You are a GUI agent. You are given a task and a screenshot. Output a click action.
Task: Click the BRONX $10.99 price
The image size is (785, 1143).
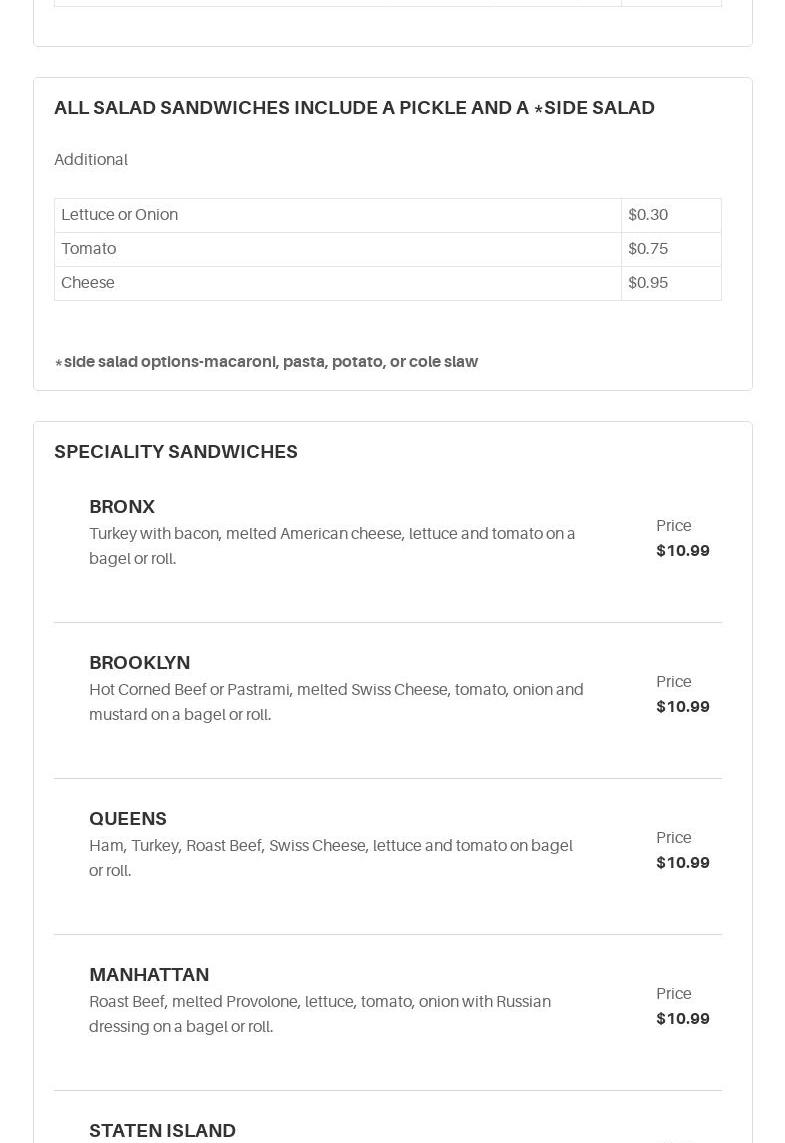(682, 551)
